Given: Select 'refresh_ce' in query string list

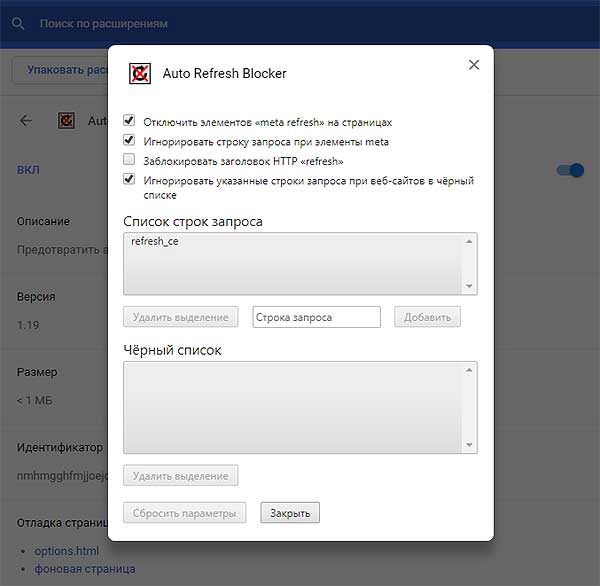Looking at the screenshot, I should (x=155, y=242).
